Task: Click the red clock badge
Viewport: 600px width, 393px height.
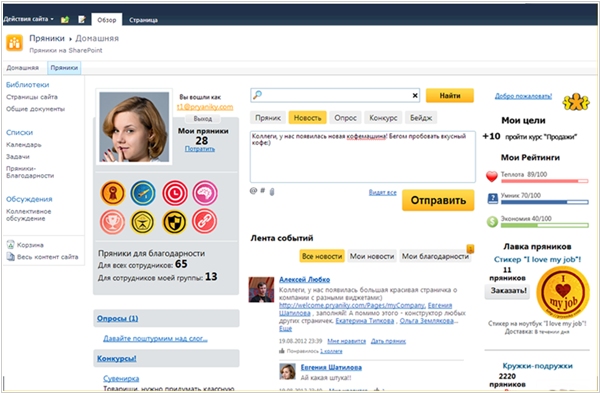Action: coord(175,193)
